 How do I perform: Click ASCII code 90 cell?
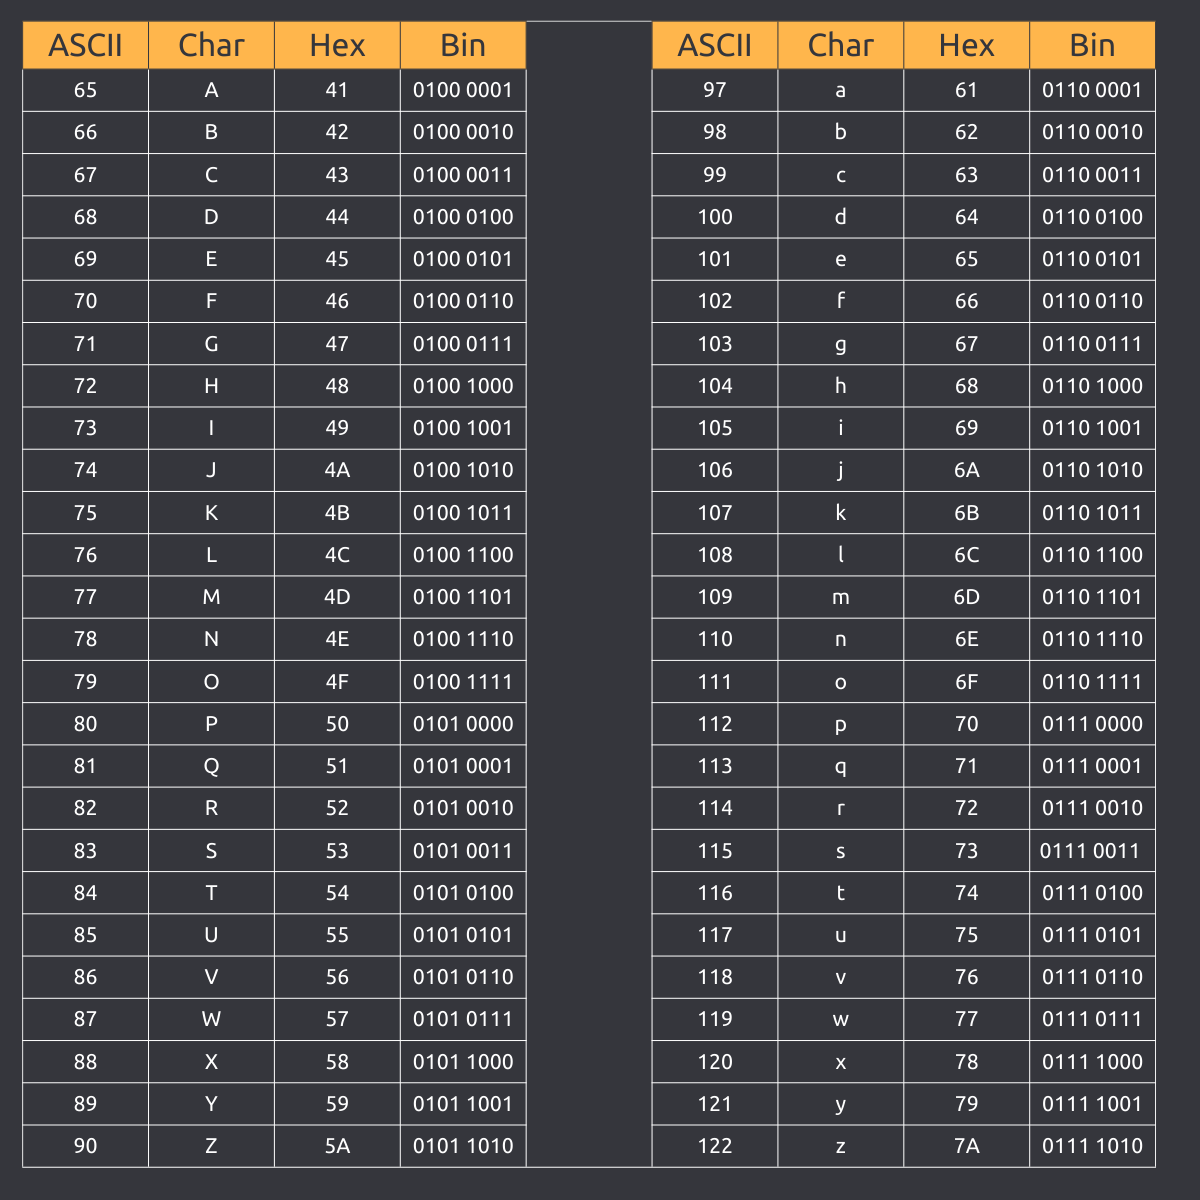click(86, 1146)
